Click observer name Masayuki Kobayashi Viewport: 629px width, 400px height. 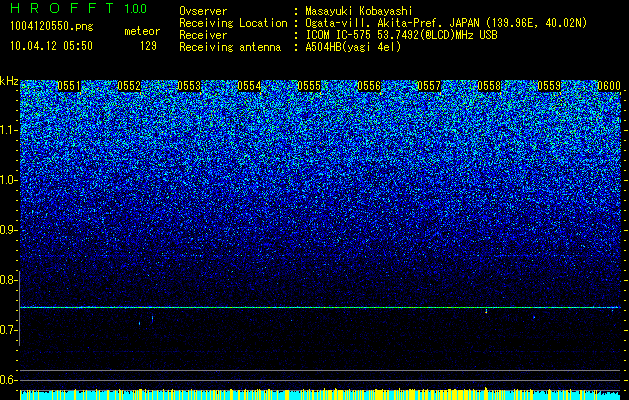pyautogui.click(x=359, y=11)
